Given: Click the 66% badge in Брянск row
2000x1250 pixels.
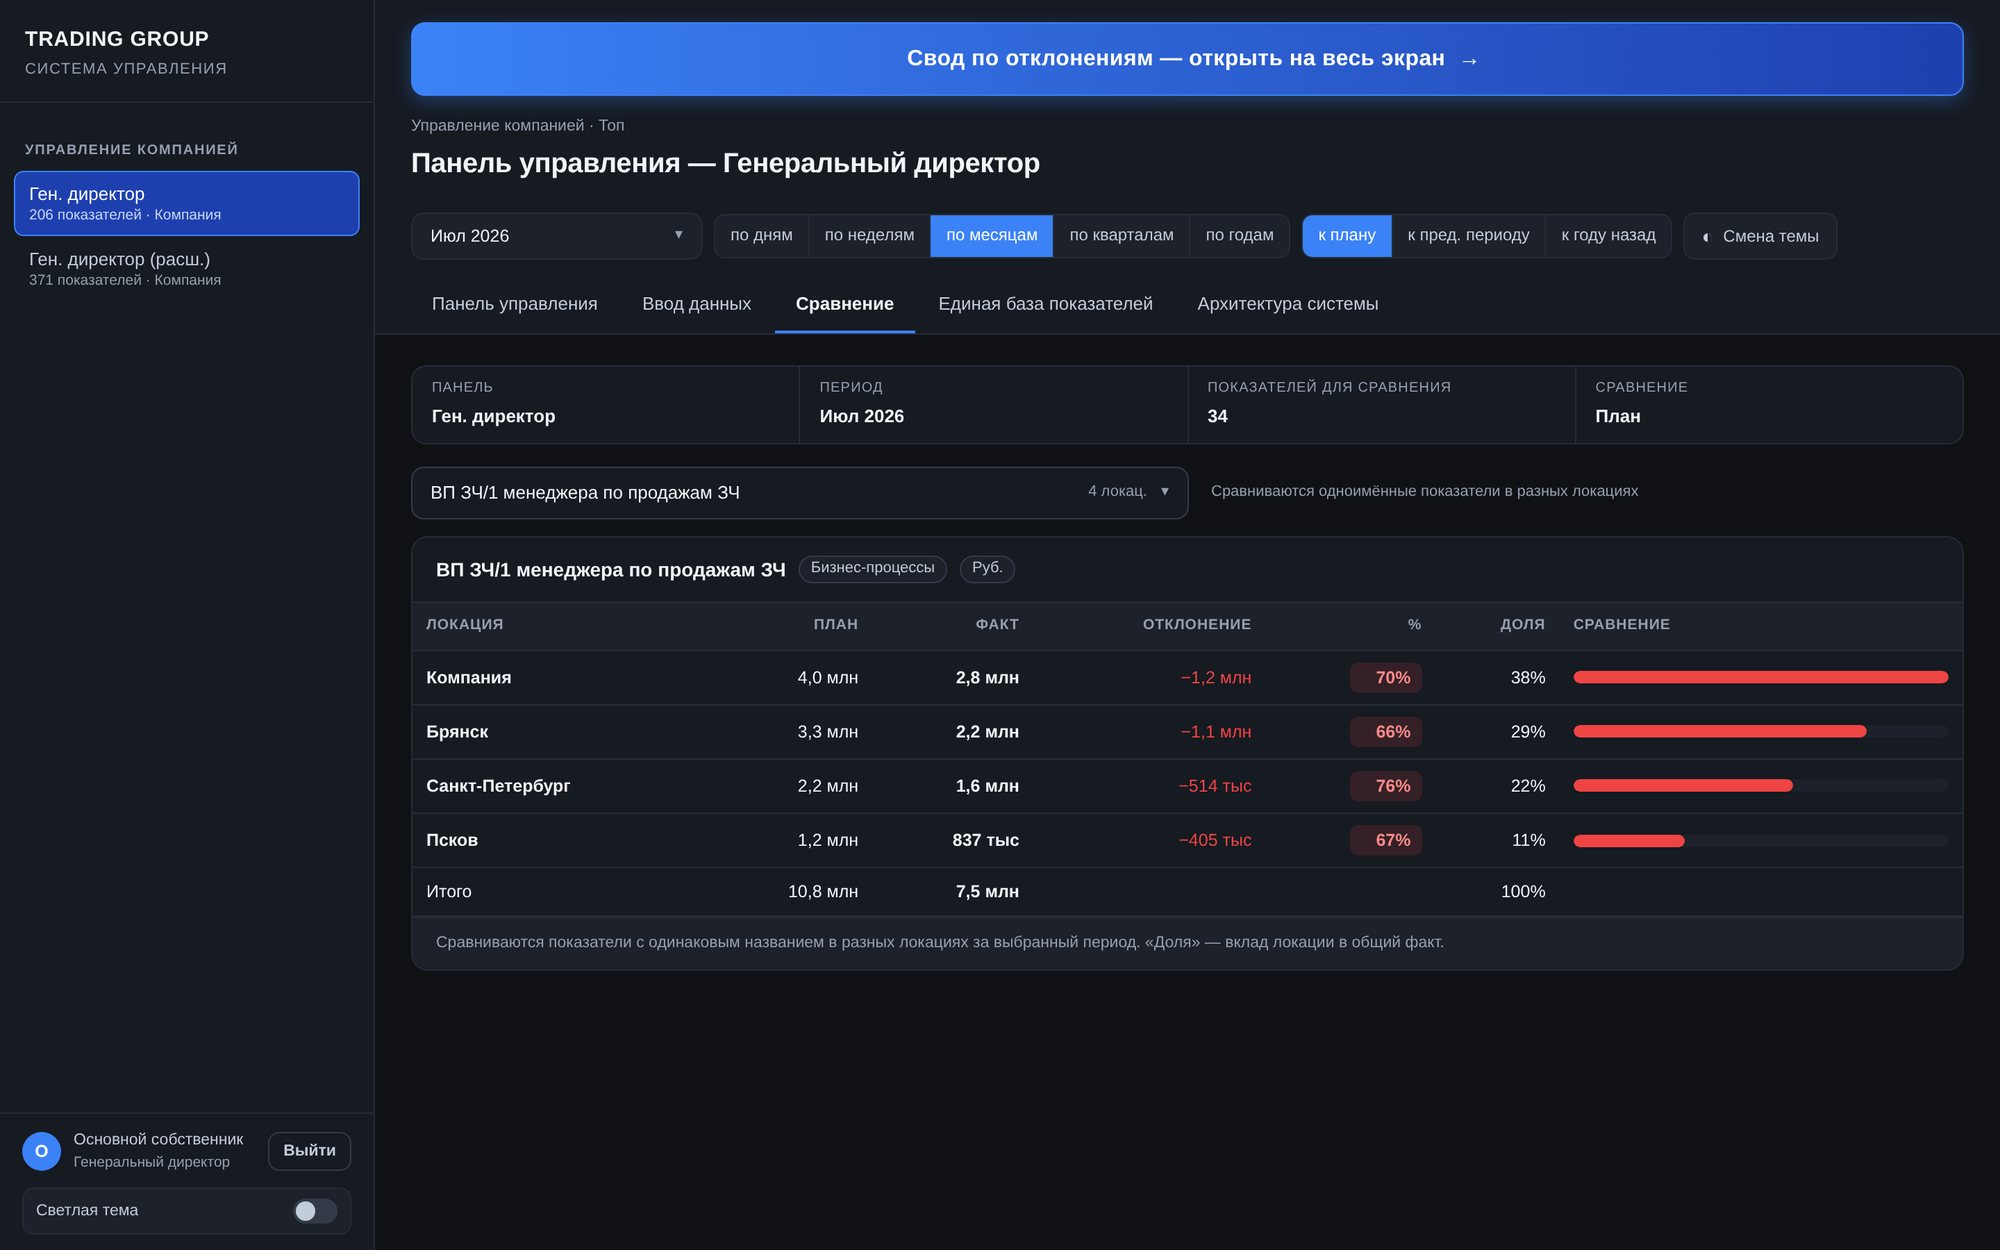Looking at the screenshot, I should [1386, 732].
